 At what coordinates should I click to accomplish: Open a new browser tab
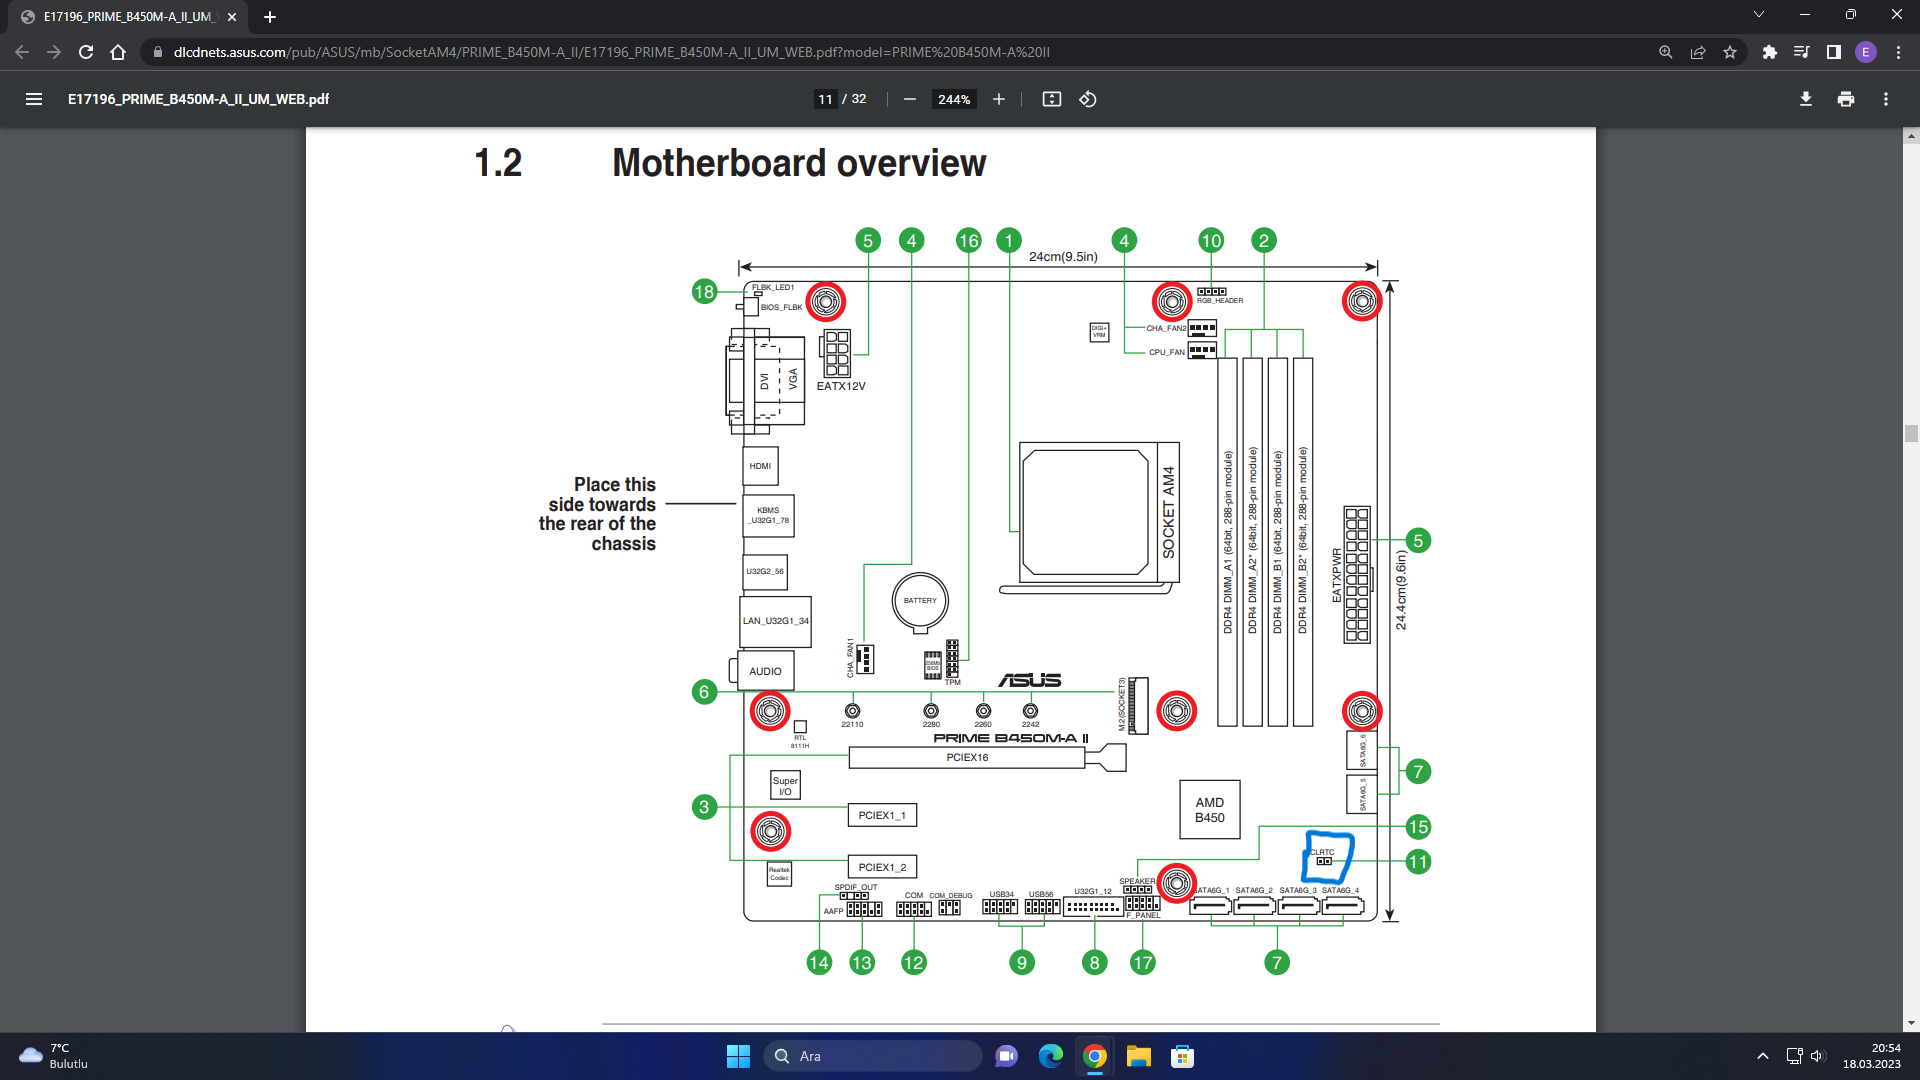click(x=270, y=17)
